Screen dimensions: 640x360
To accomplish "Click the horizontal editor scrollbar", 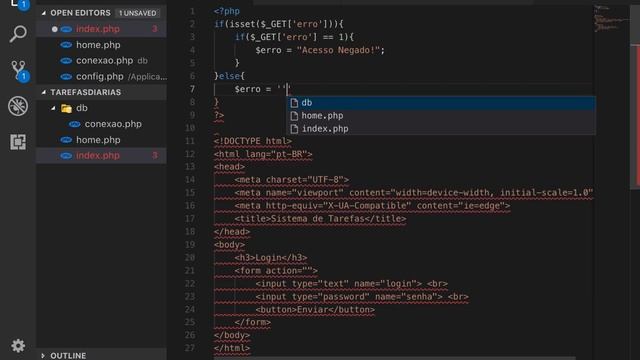I will coord(394,358).
